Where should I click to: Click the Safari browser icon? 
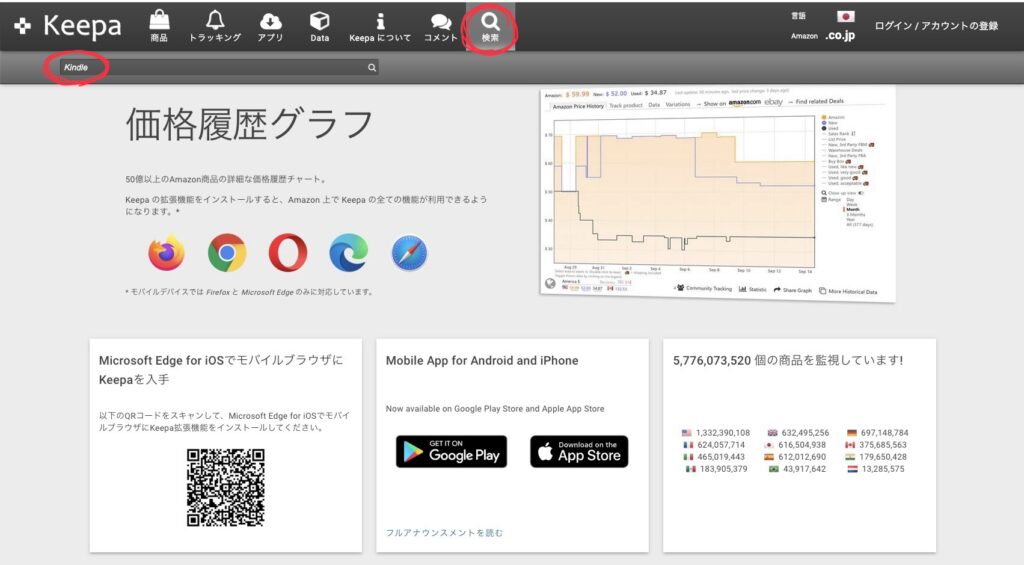point(409,253)
